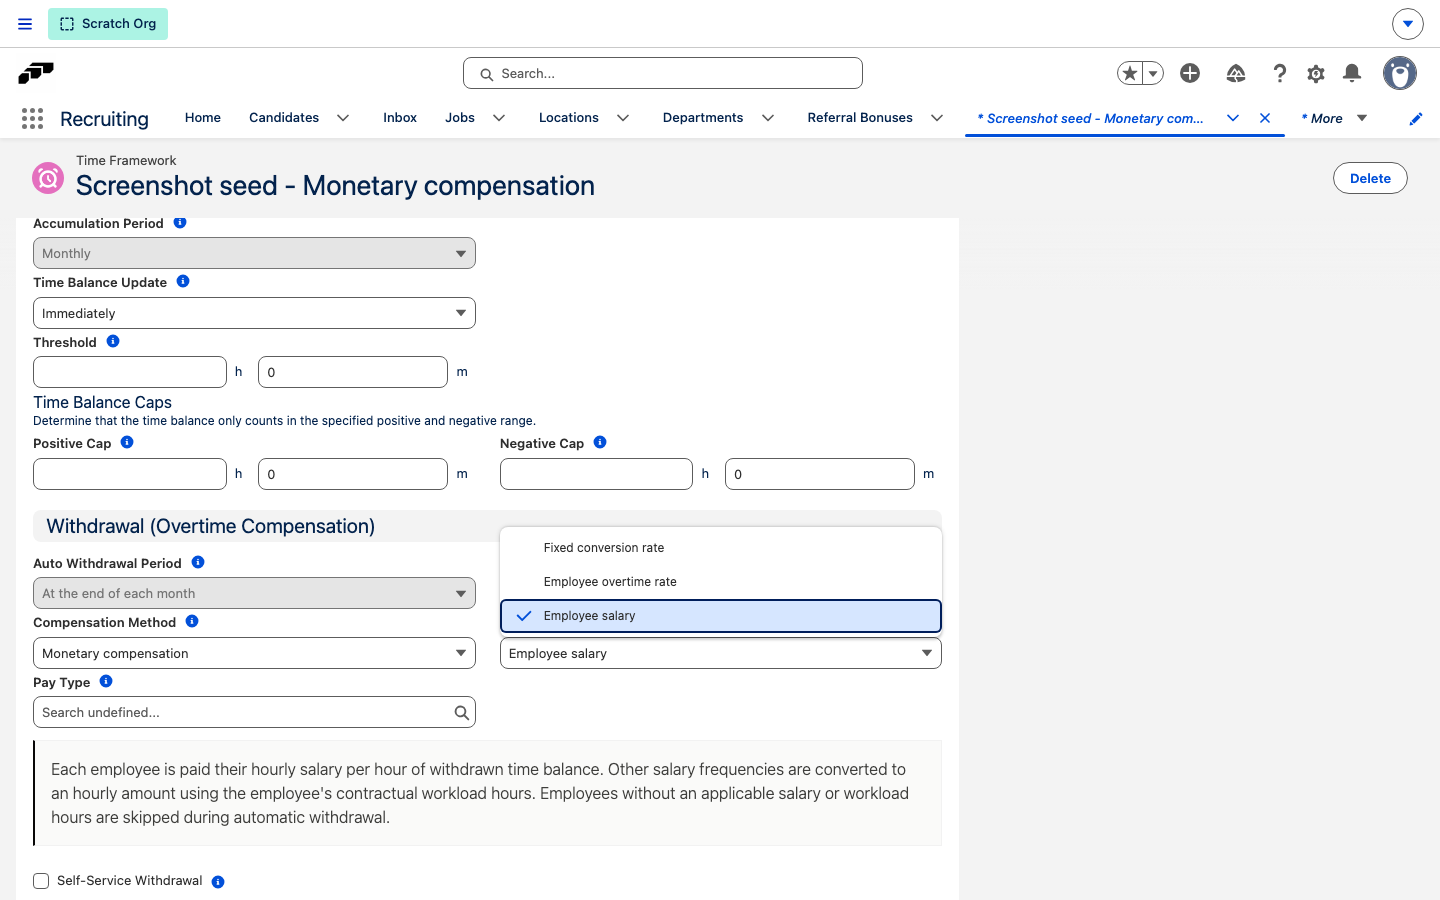Open the hamburger menu at top left

(25, 24)
